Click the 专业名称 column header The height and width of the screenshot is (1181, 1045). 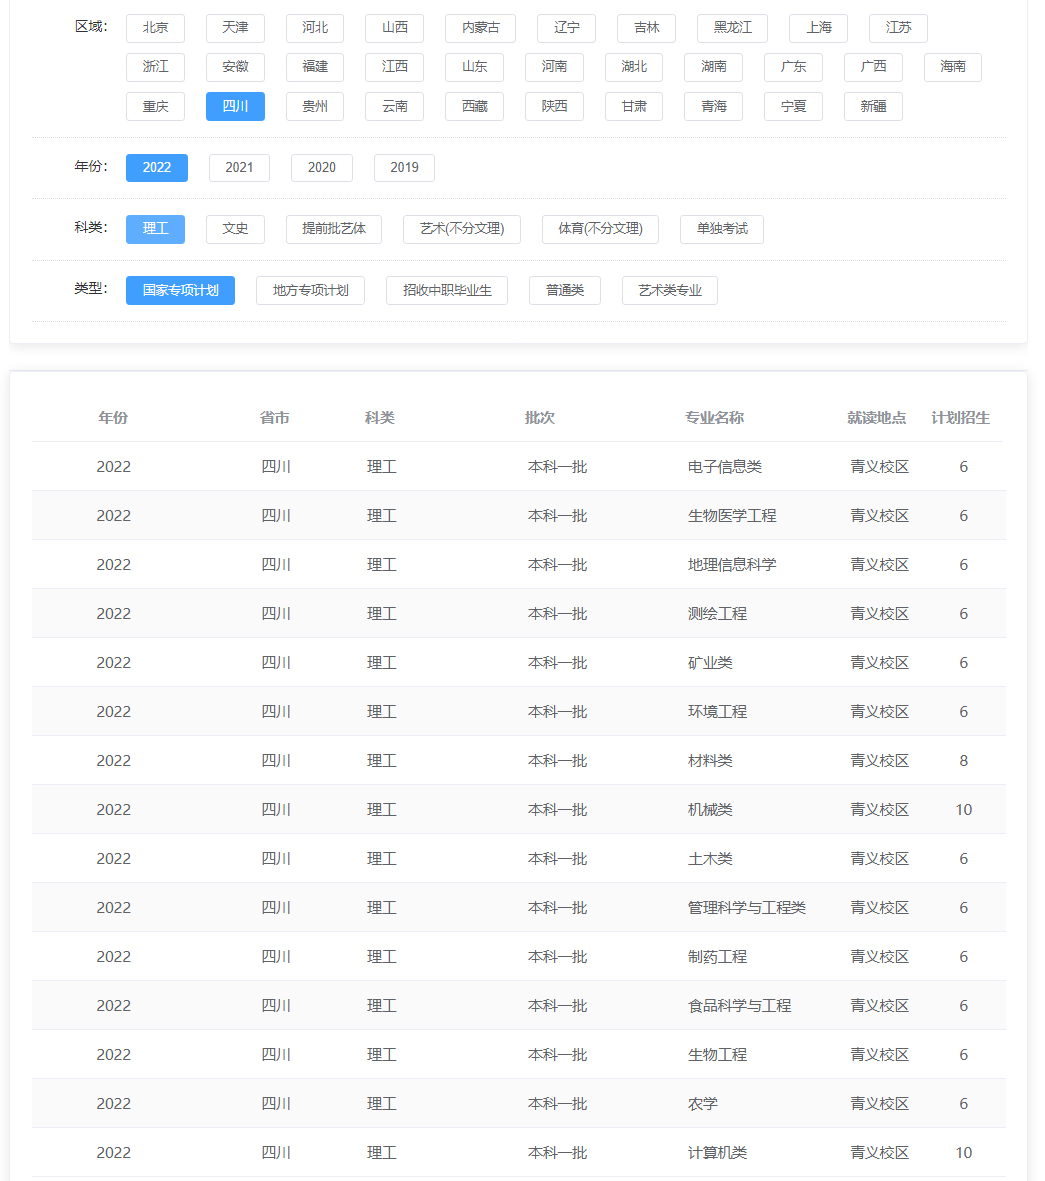[714, 418]
